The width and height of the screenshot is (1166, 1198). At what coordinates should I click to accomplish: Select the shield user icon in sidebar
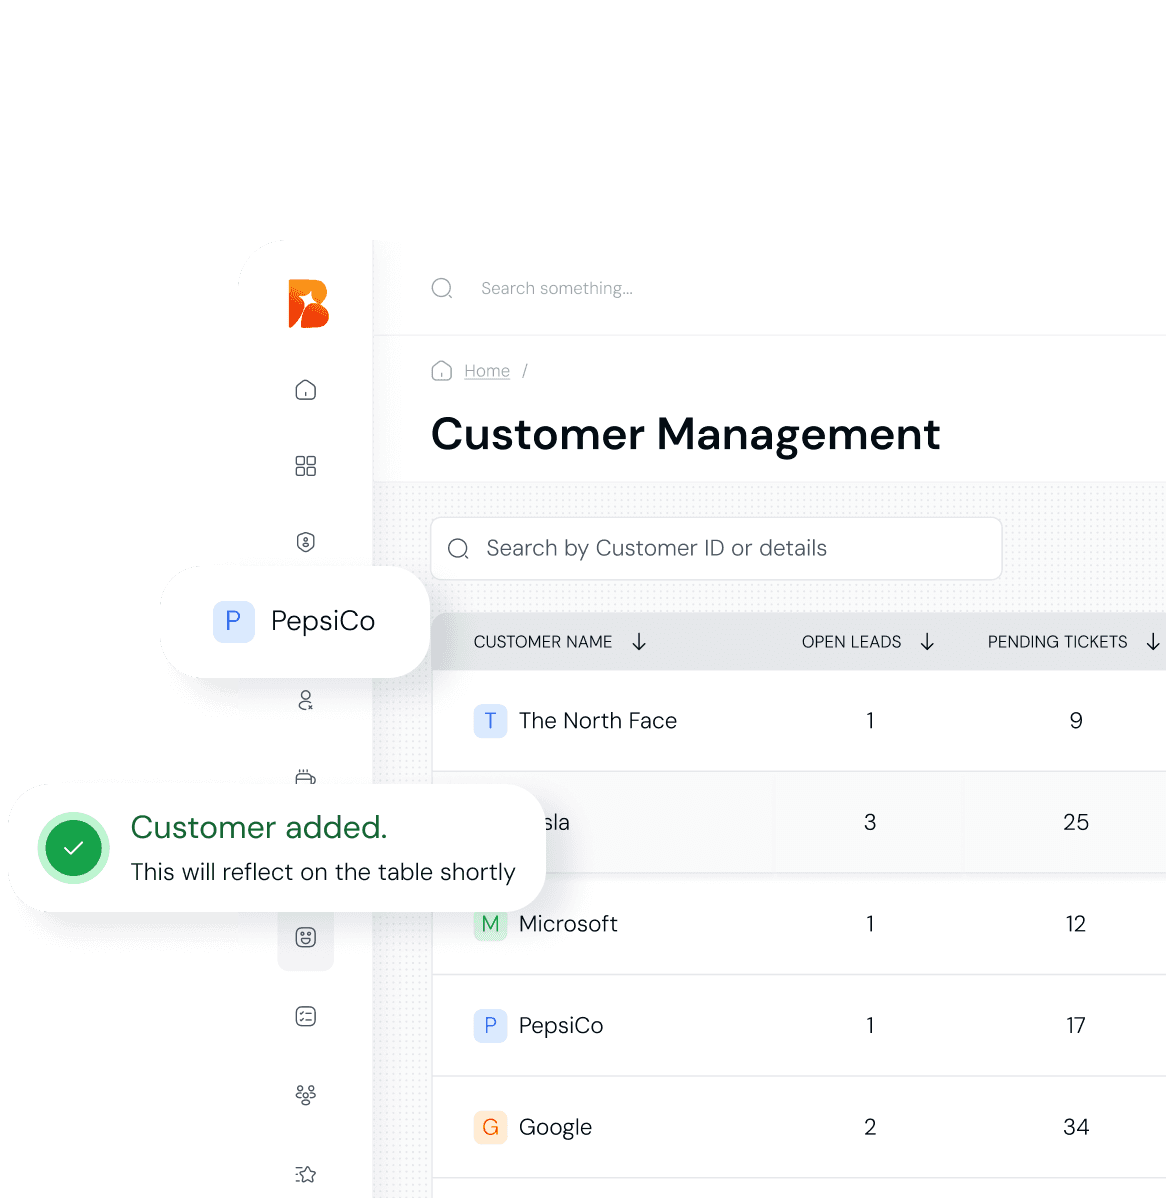point(306,542)
